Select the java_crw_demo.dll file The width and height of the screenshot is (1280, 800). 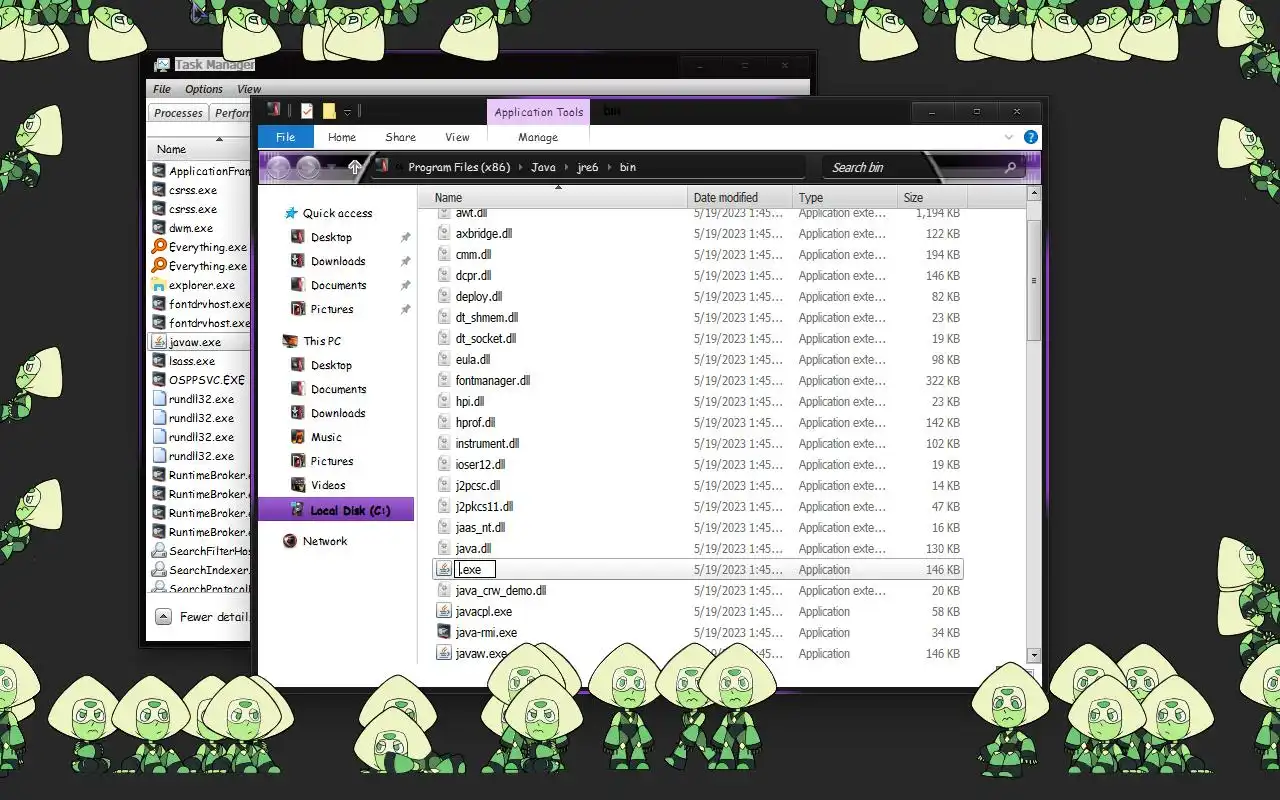[500, 590]
